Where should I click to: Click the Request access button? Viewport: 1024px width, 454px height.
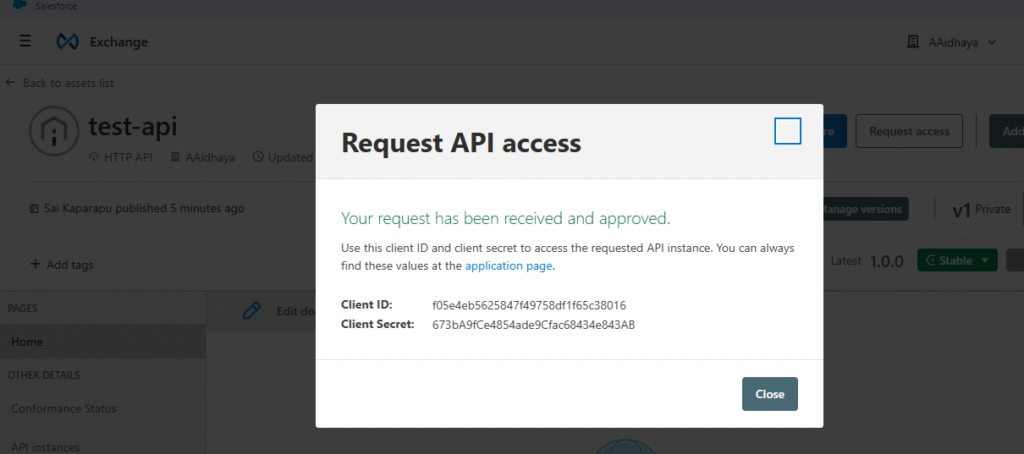coord(909,131)
